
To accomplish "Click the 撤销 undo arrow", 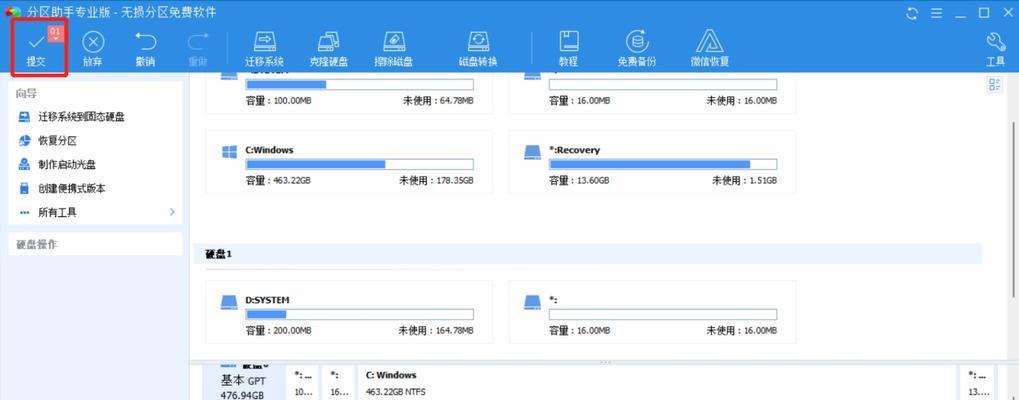I will (145, 42).
